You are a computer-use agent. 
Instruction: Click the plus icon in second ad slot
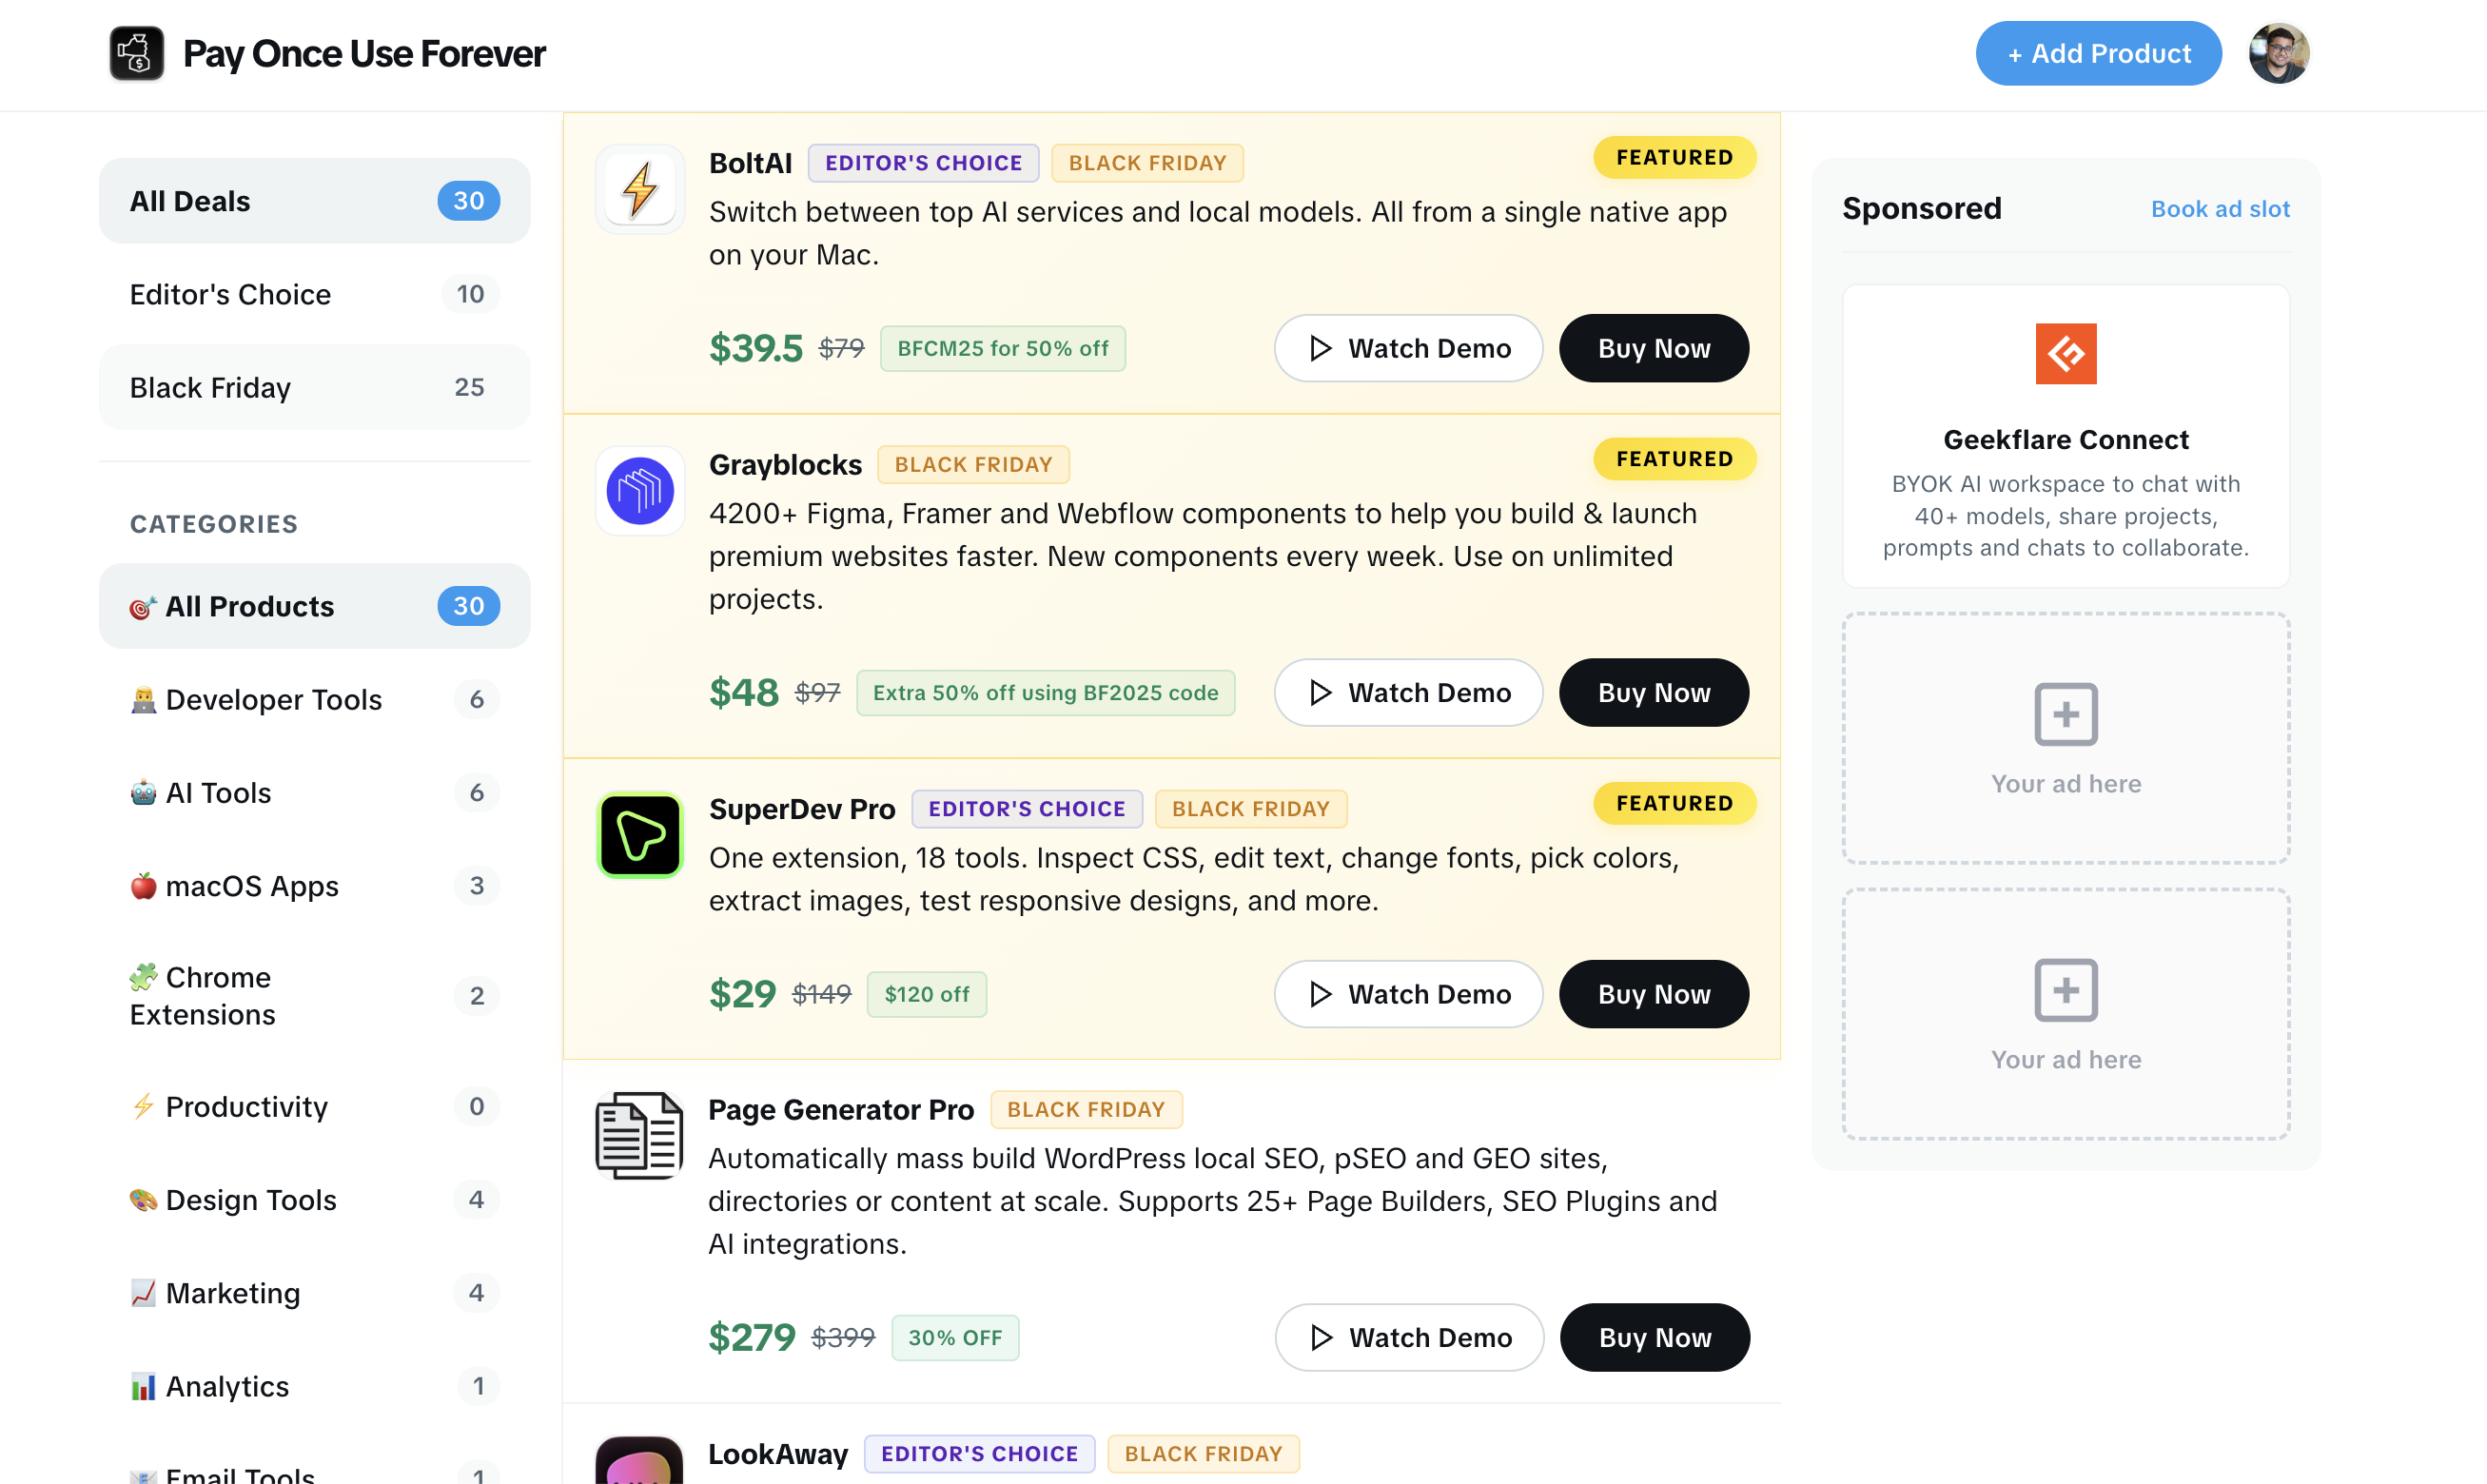point(2065,990)
